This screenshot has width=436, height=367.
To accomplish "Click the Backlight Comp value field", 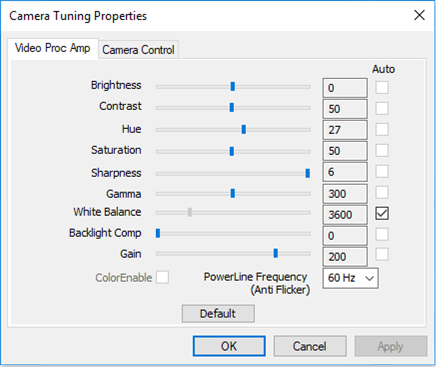I will (345, 236).
